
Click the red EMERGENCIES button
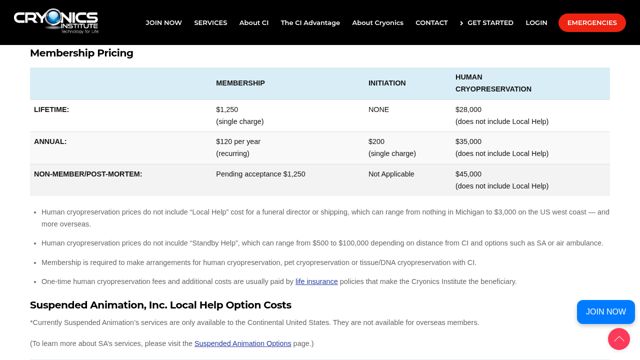click(x=592, y=23)
